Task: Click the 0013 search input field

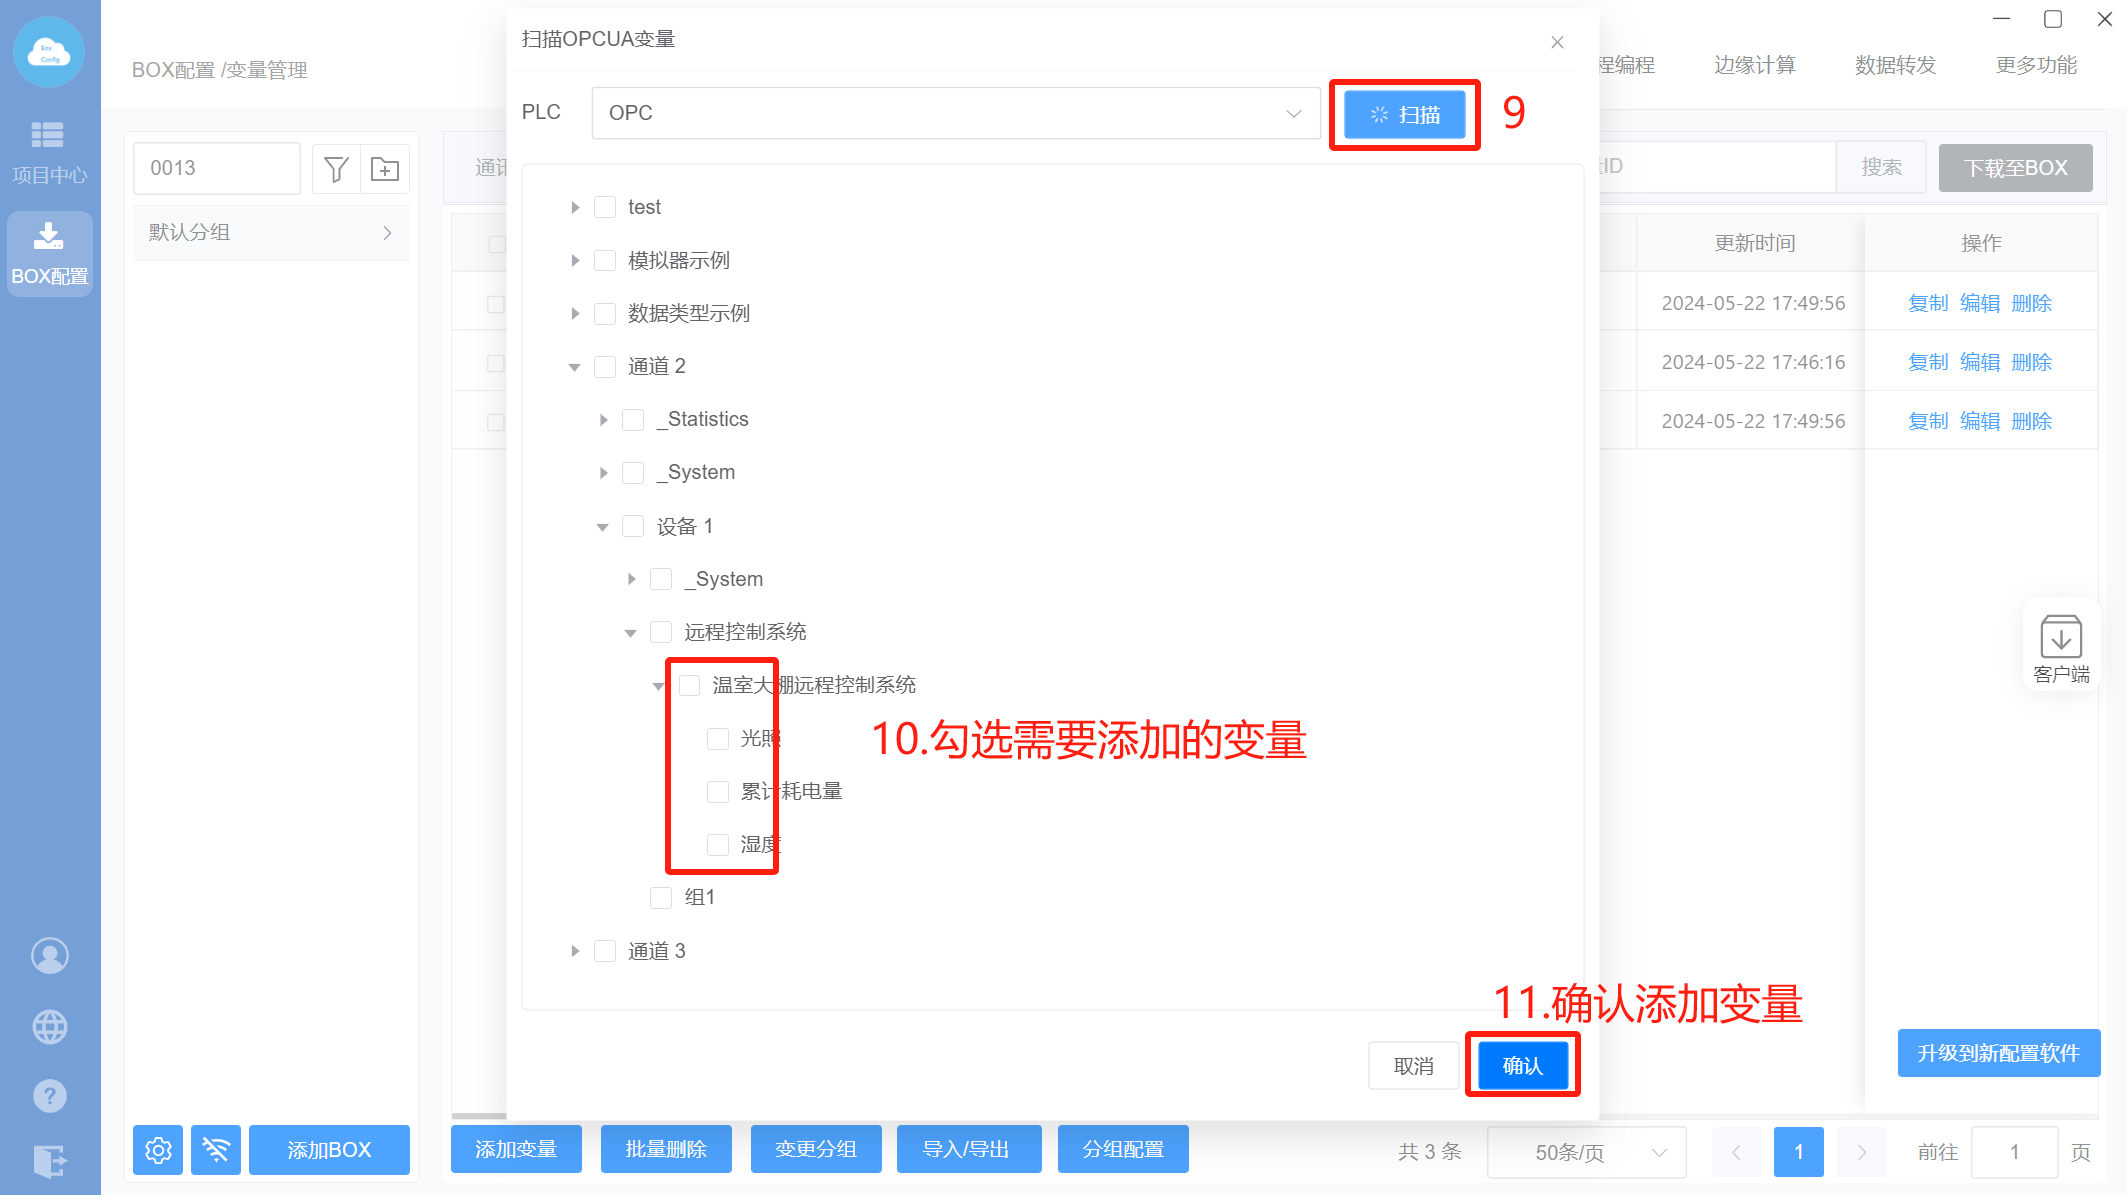Action: tap(217, 168)
